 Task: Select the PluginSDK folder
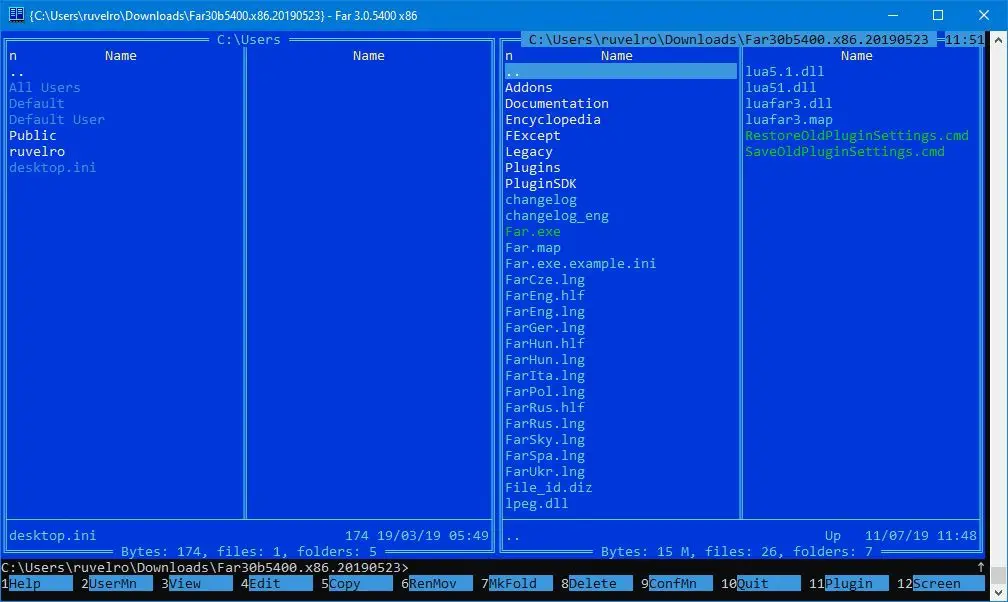[541, 184]
